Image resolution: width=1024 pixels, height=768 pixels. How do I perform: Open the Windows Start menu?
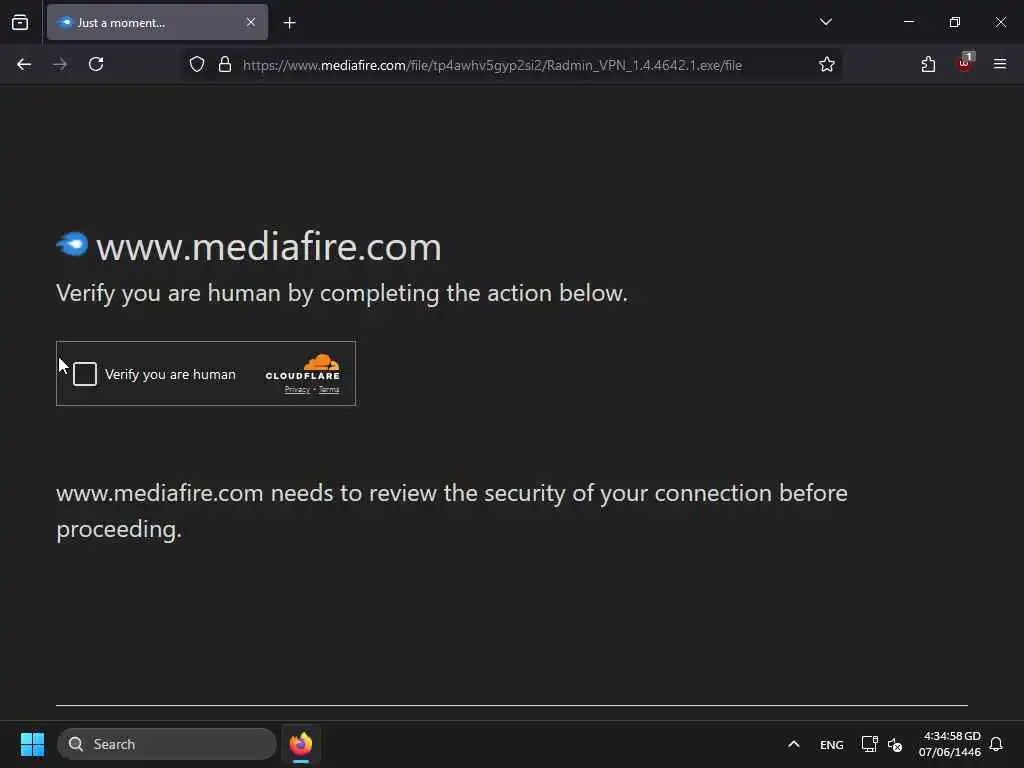[32, 744]
